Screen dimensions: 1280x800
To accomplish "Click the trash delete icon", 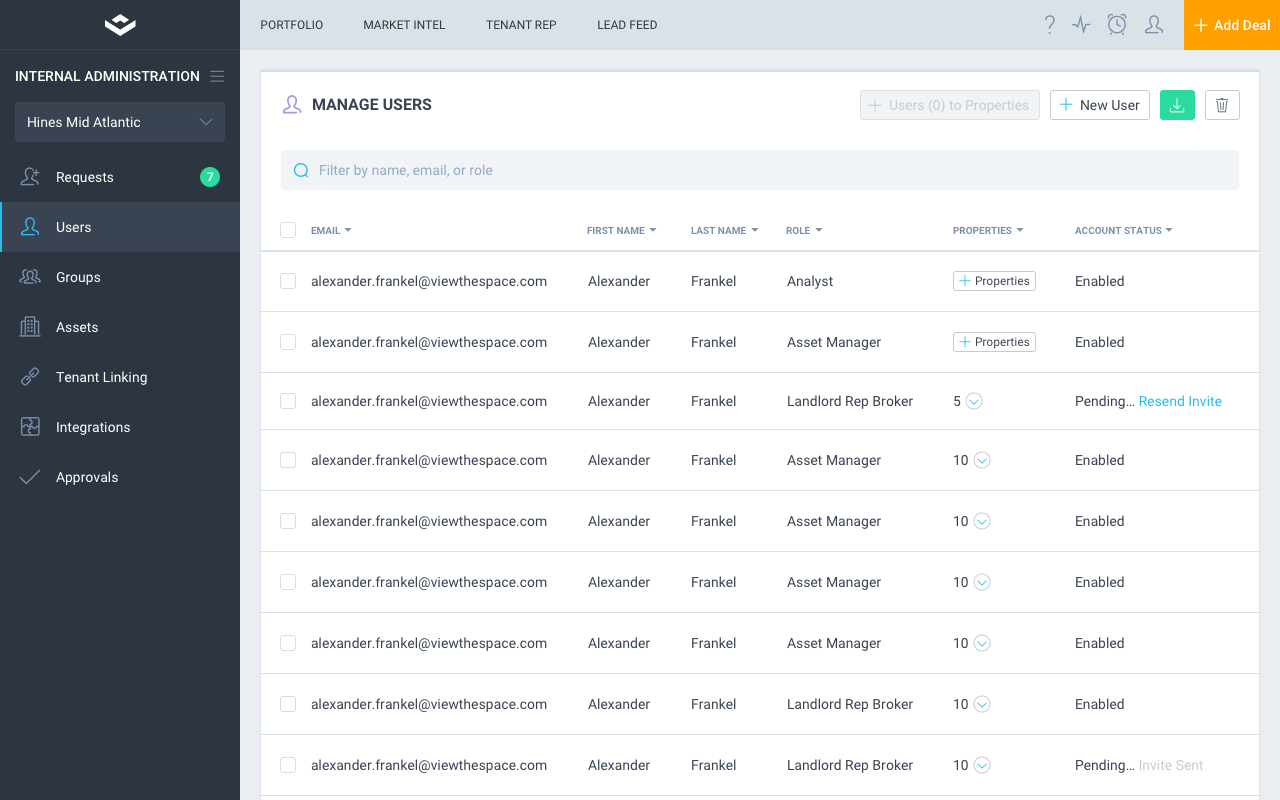I will coord(1222,105).
